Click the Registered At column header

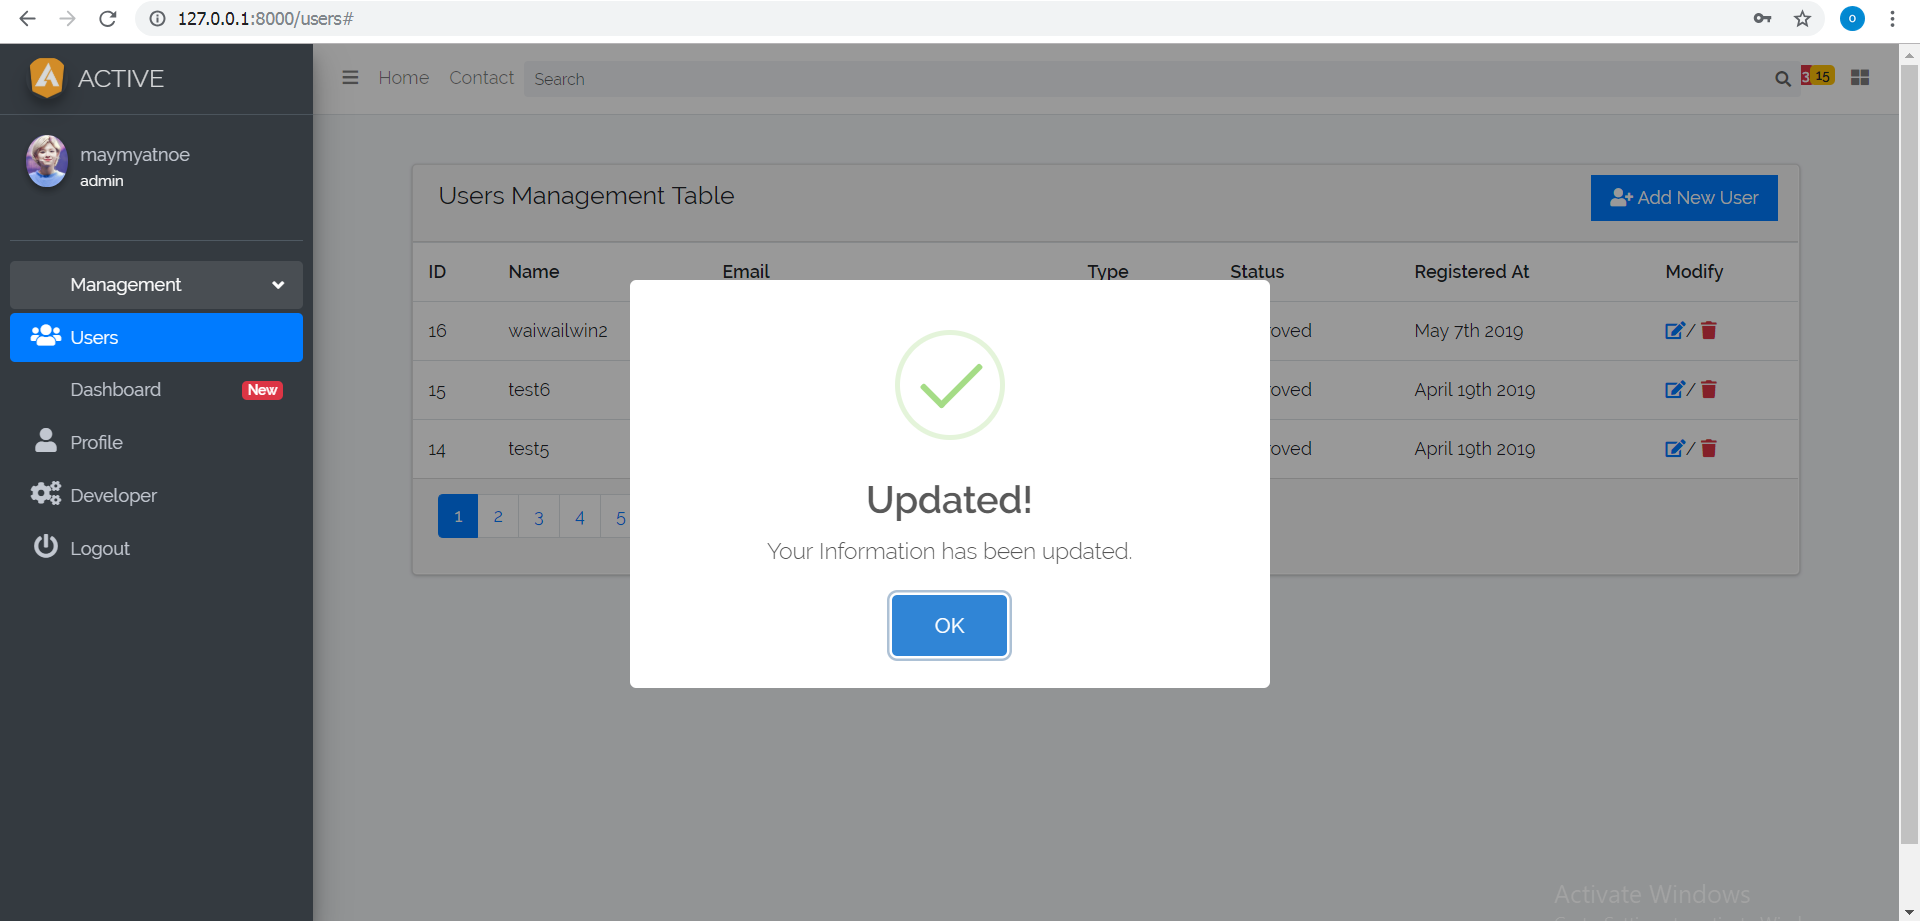(1471, 272)
